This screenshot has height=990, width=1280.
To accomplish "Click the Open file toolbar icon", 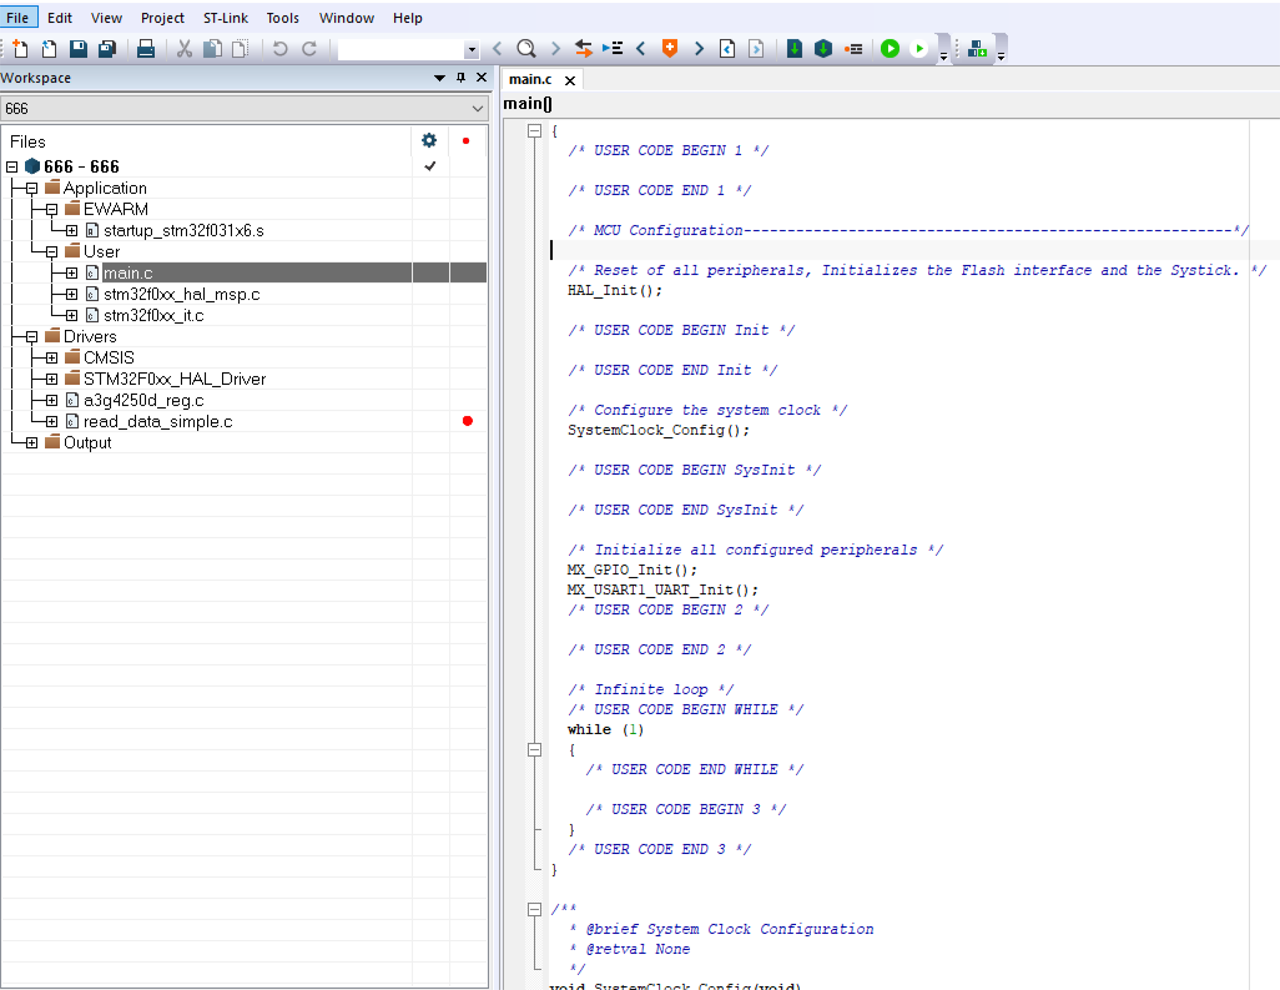I will click(x=49, y=48).
